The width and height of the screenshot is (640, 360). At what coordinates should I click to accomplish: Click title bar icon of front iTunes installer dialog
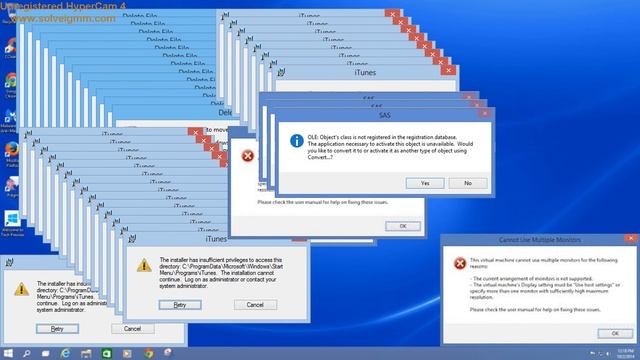click(x=132, y=239)
